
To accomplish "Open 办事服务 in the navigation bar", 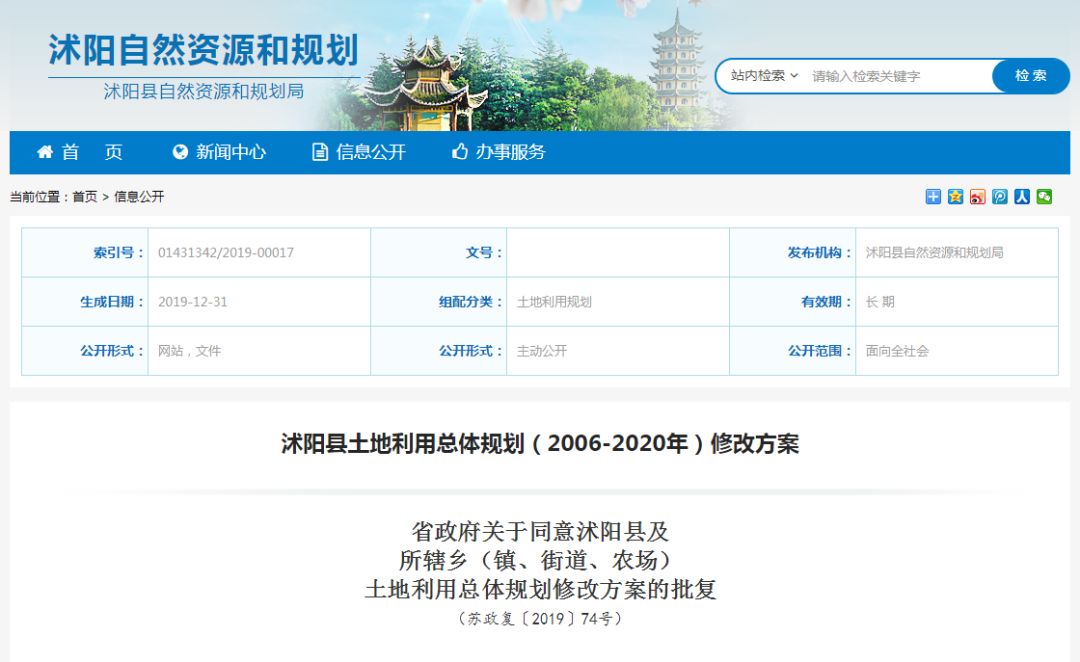I will pos(510,152).
